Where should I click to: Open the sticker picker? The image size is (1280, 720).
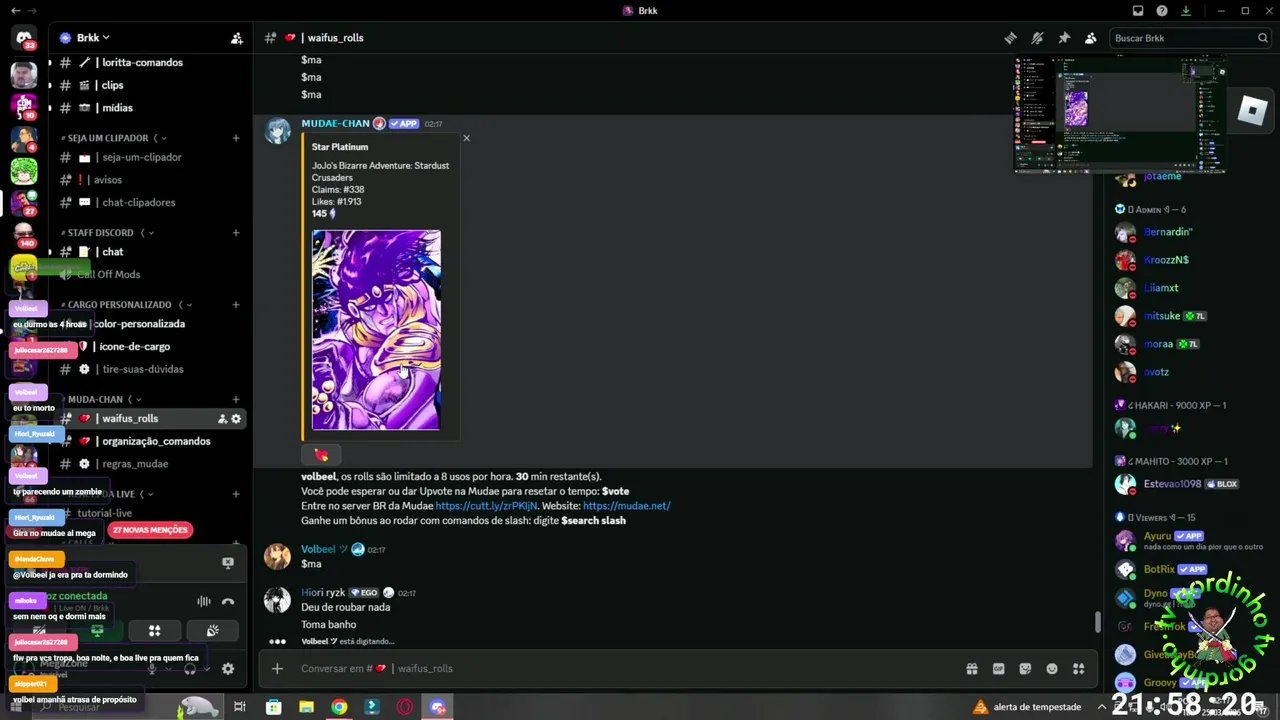pos(1025,669)
